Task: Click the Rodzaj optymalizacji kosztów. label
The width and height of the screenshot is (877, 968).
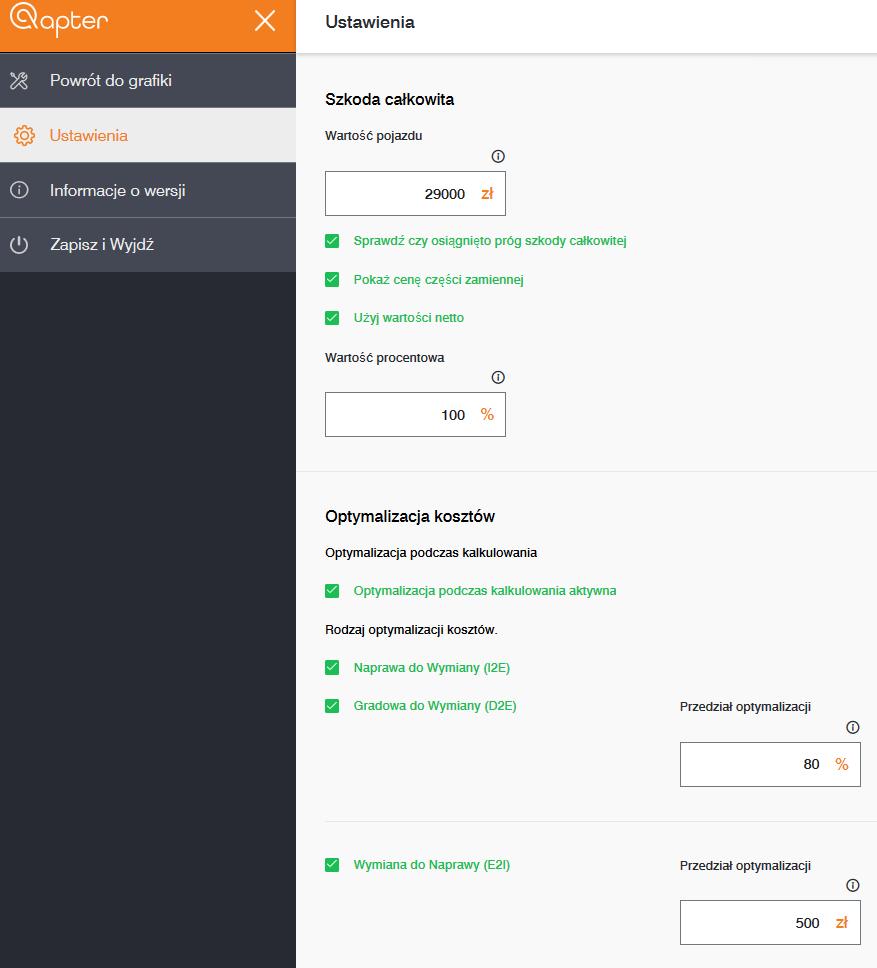Action: click(x=411, y=630)
